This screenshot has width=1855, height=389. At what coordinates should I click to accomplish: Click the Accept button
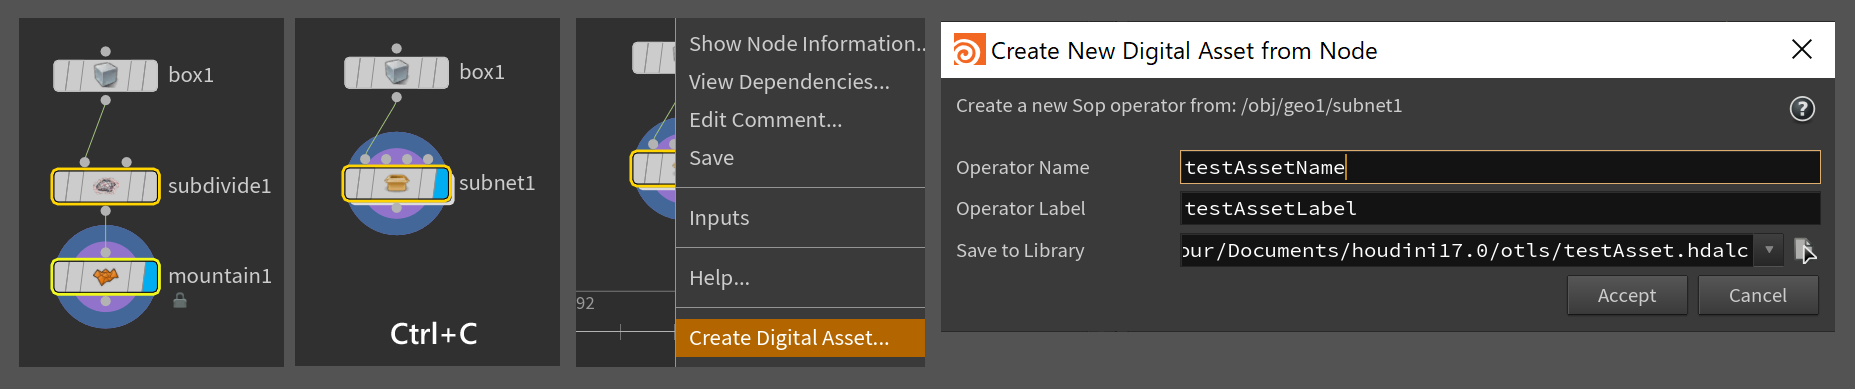[x=1627, y=295]
